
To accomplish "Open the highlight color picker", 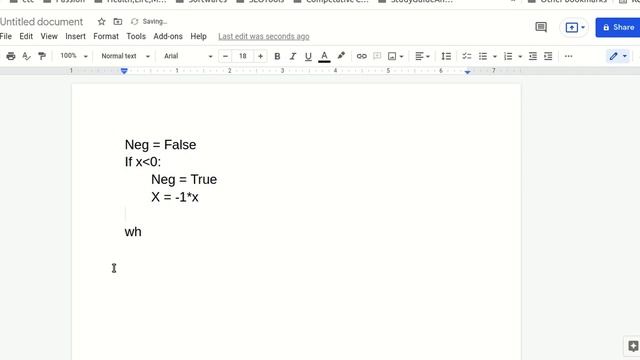I will pyautogui.click(x=341, y=56).
